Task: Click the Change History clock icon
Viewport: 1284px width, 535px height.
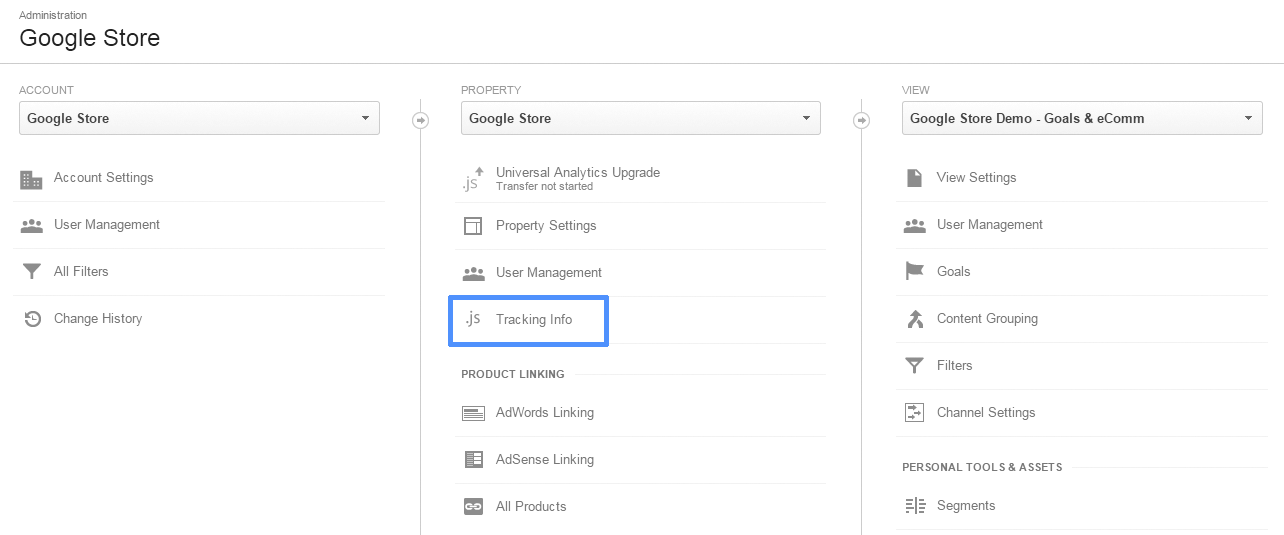Action: (32, 319)
